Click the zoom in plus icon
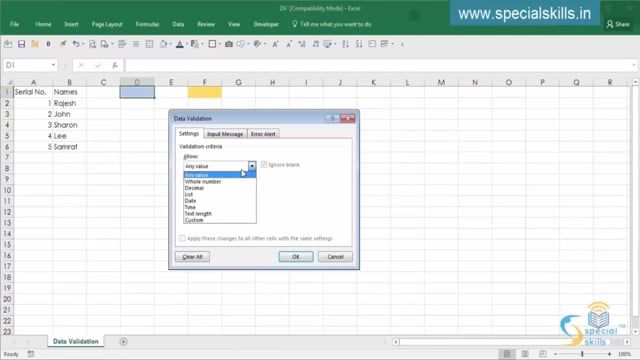 609,354
